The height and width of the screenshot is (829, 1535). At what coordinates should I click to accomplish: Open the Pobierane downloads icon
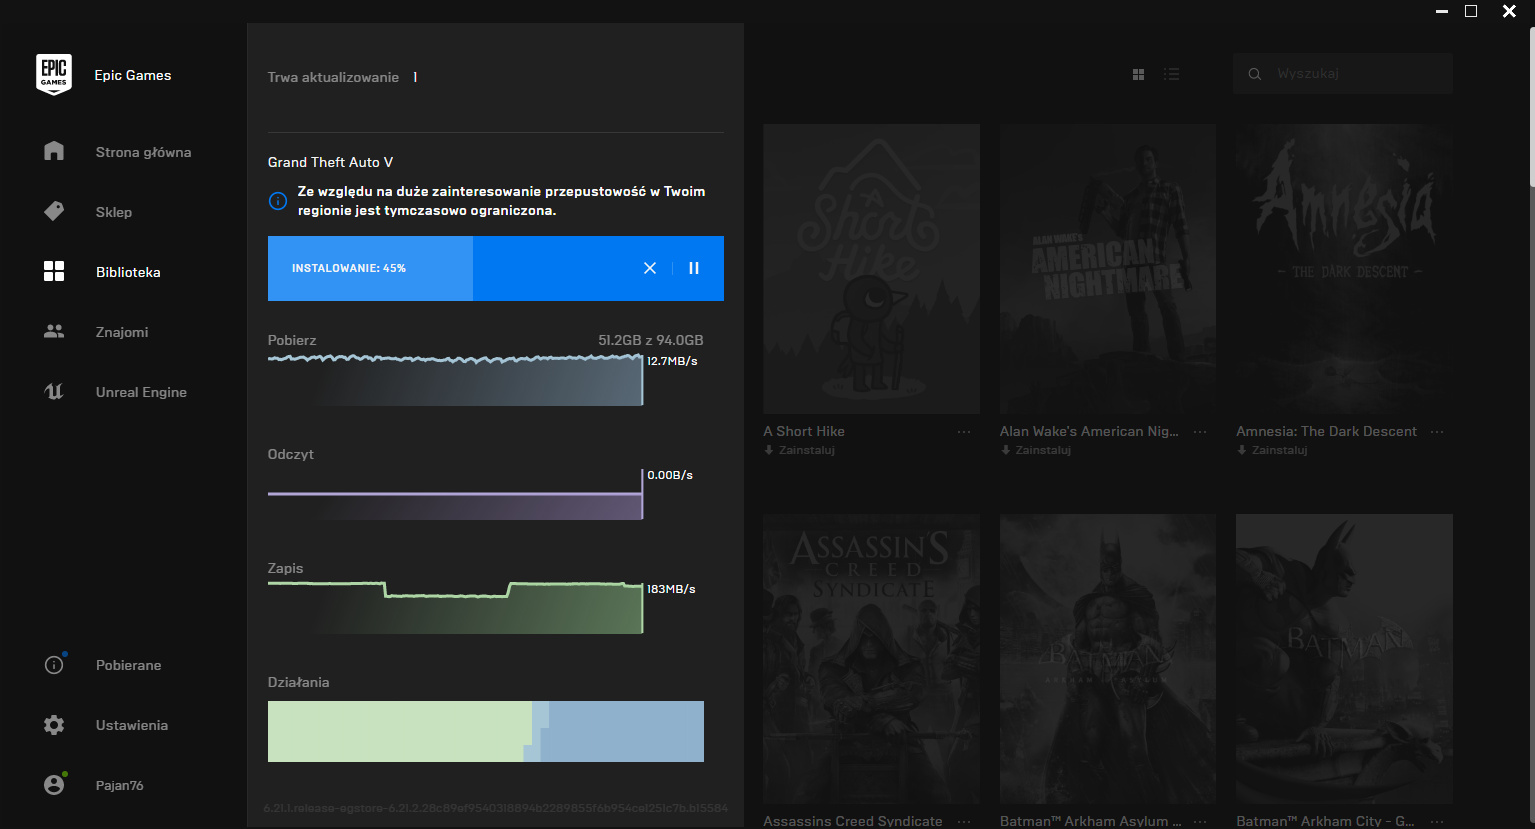tap(54, 664)
